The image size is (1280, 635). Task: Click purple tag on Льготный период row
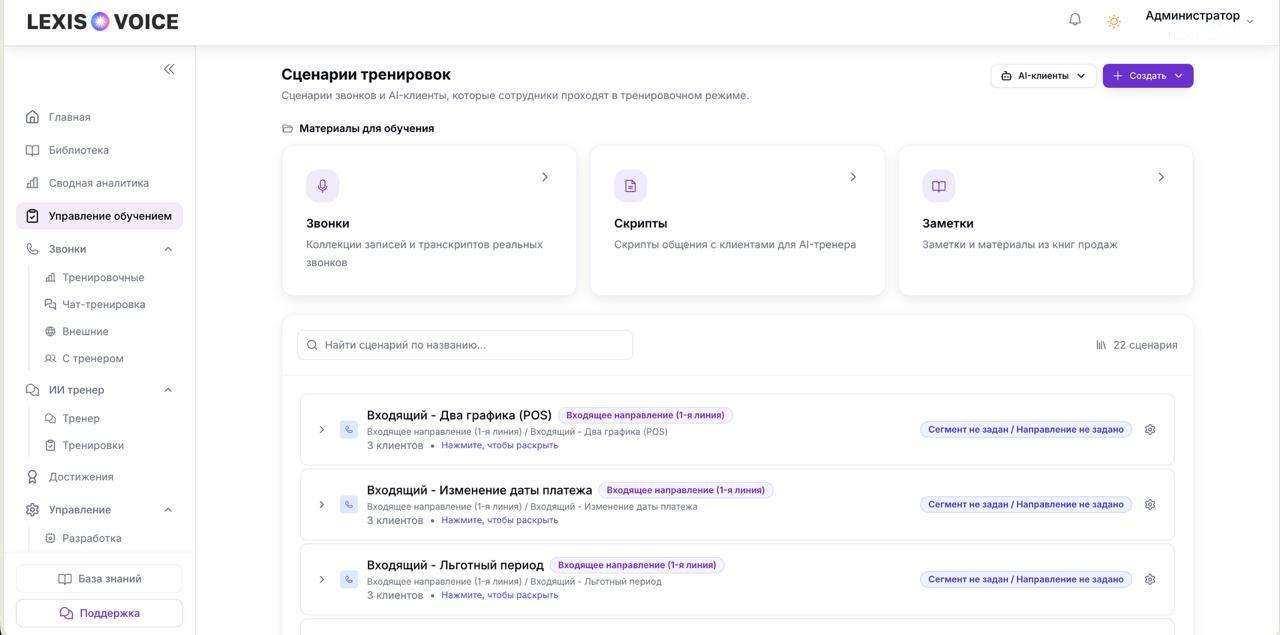point(637,565)
